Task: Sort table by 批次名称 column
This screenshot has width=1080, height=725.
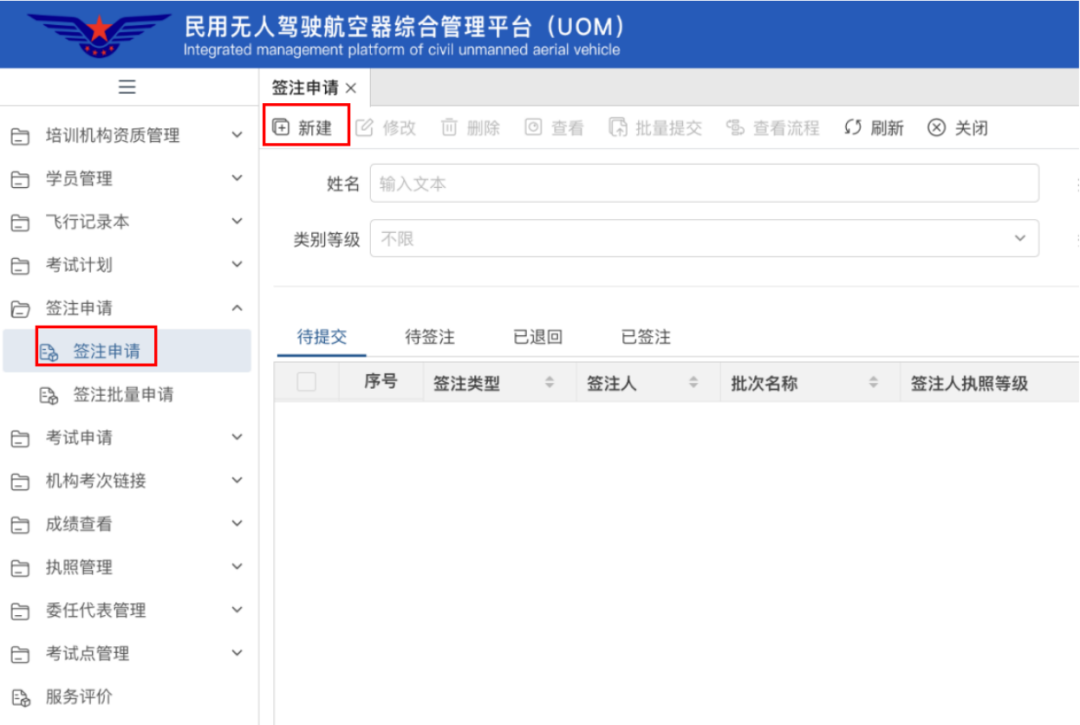Action: [873, 382]
